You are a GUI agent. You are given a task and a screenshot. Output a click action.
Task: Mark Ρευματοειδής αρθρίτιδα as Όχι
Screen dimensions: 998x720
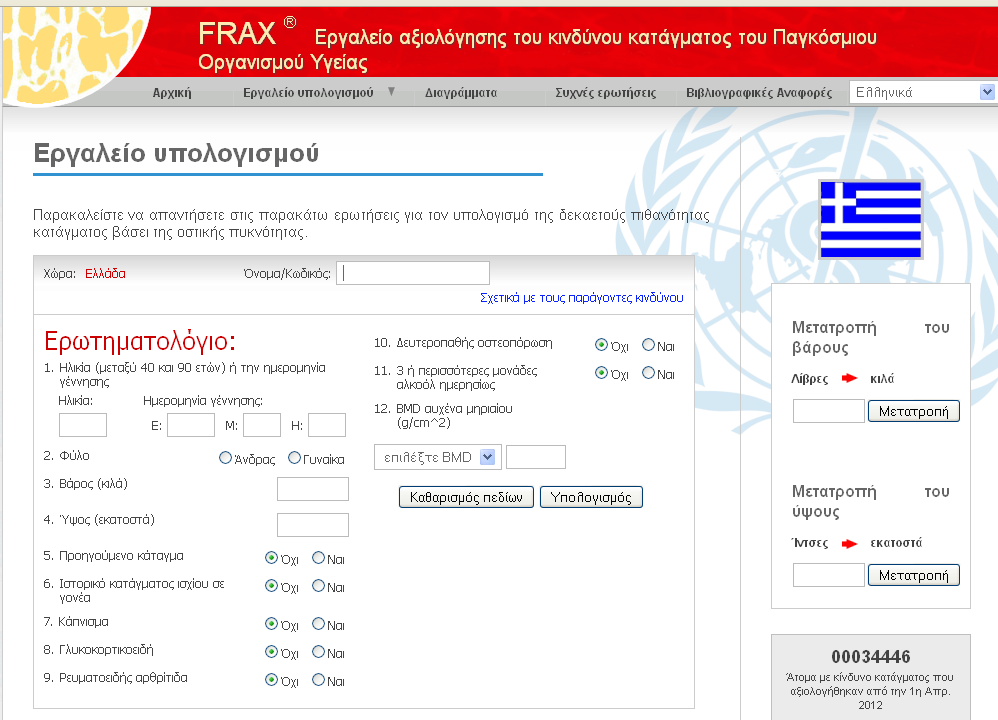pos(271,680)
